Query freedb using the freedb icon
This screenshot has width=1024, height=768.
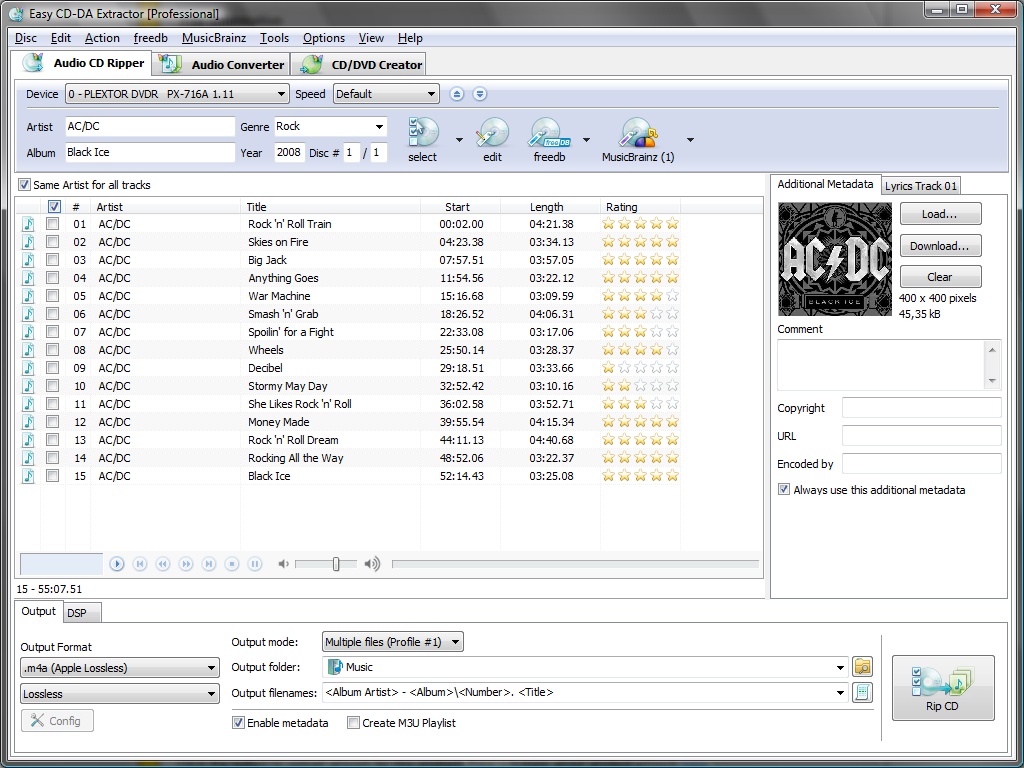point(549,134)
